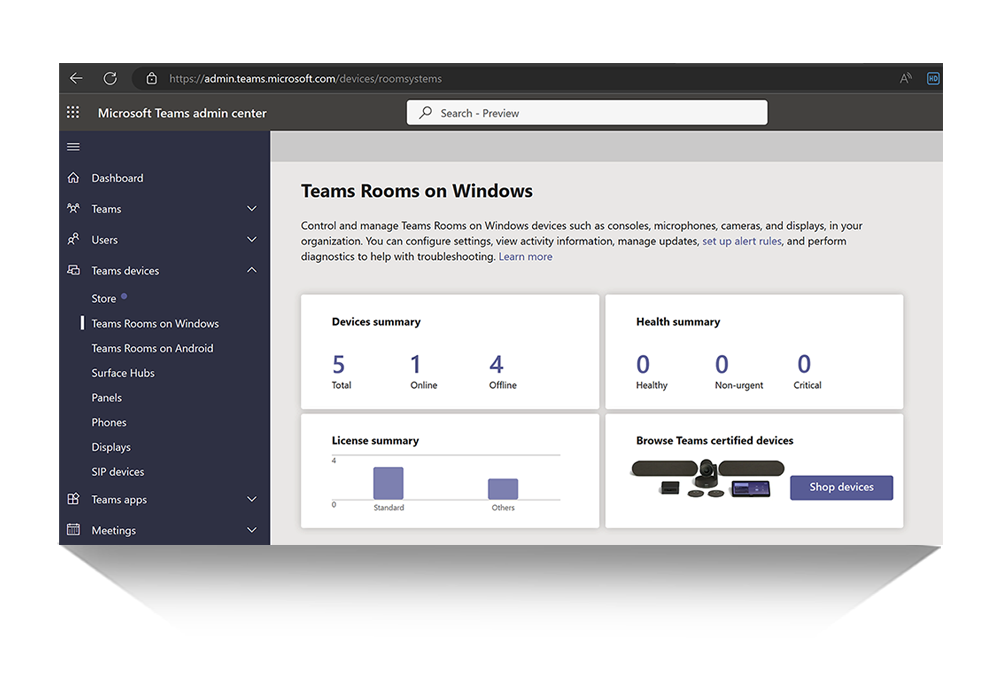Go back using browser back arrow
1000x700 pixels.
click(77, 78)
